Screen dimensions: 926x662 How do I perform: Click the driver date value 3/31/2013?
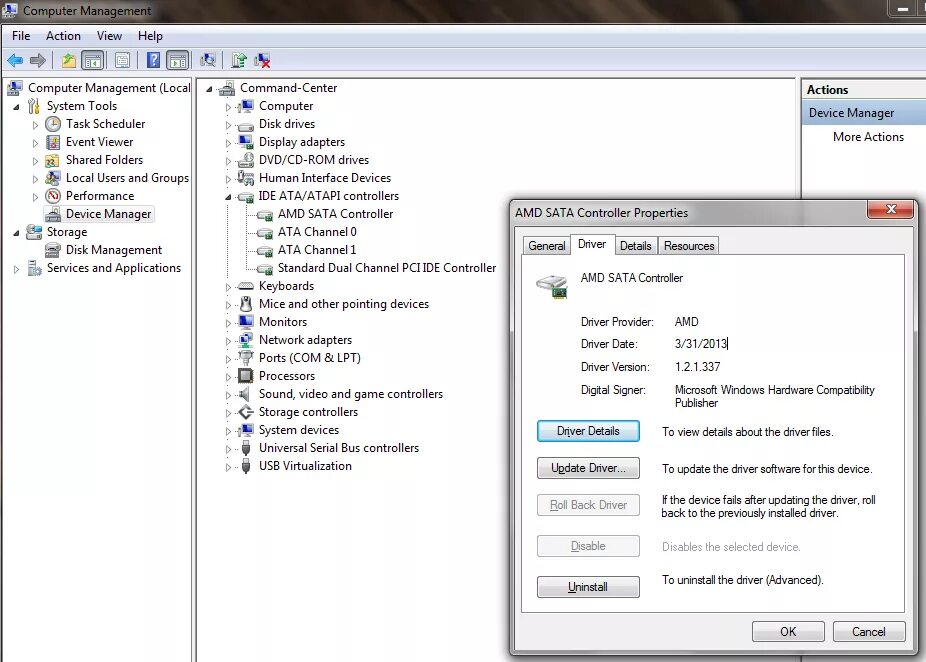click(x=701, y=344)
